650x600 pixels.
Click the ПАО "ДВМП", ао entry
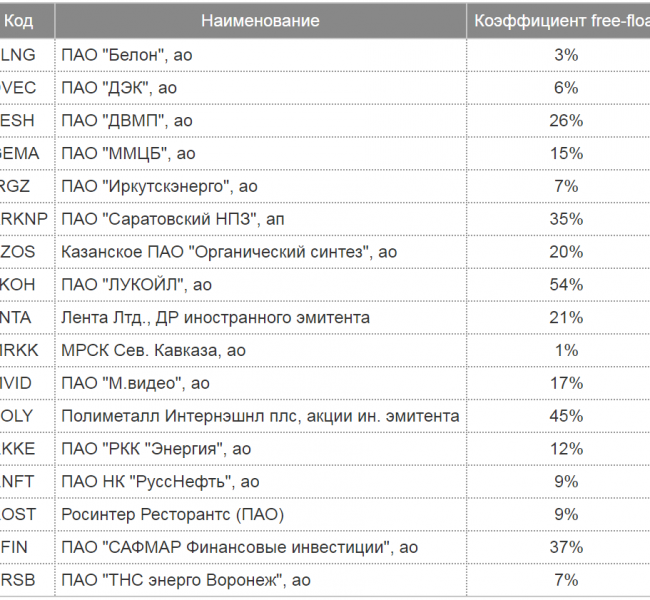[127, 120]
